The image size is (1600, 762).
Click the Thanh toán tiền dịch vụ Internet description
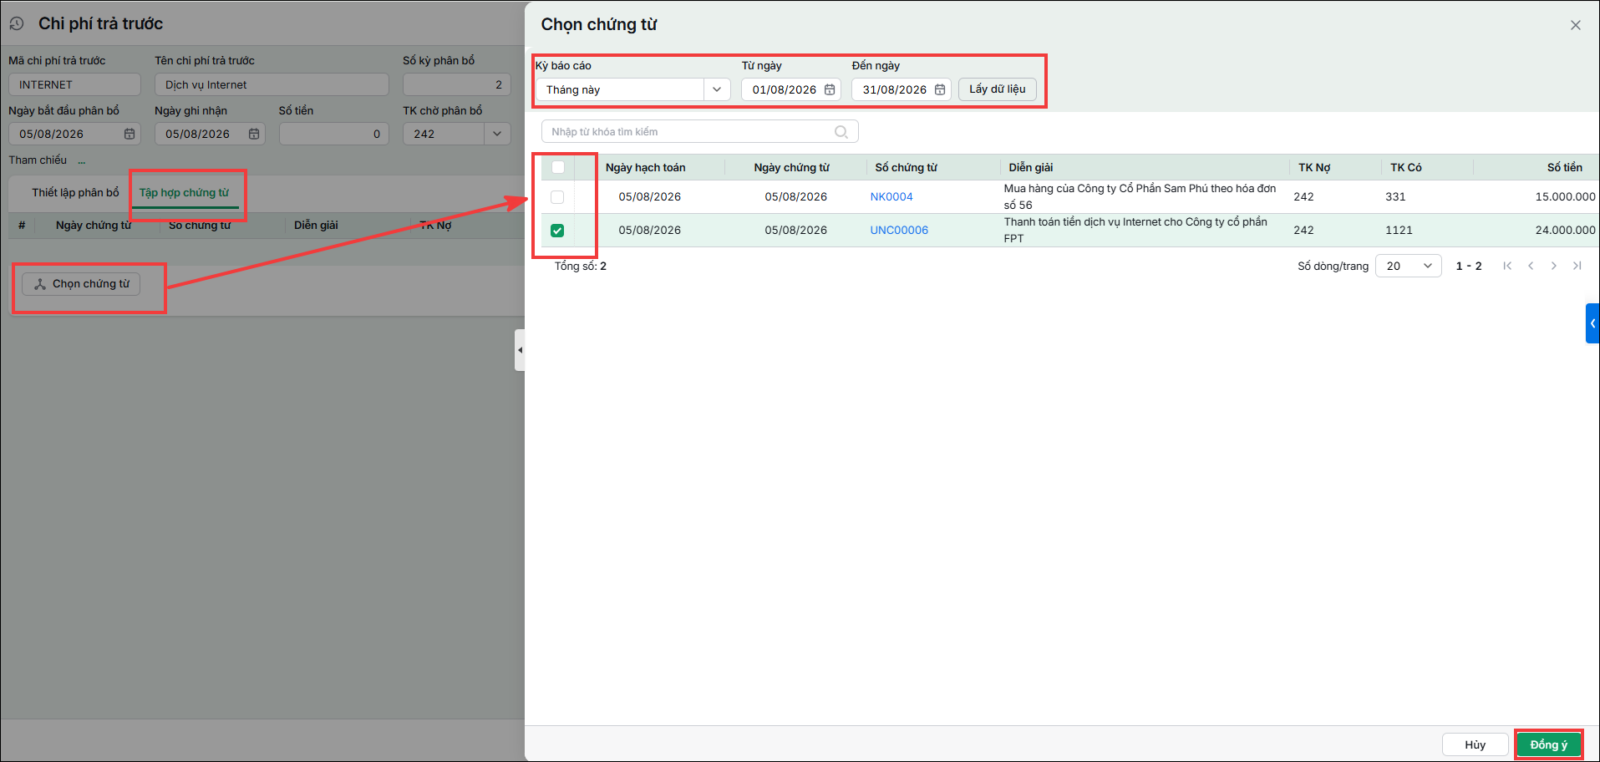(x=1136, y=230)
